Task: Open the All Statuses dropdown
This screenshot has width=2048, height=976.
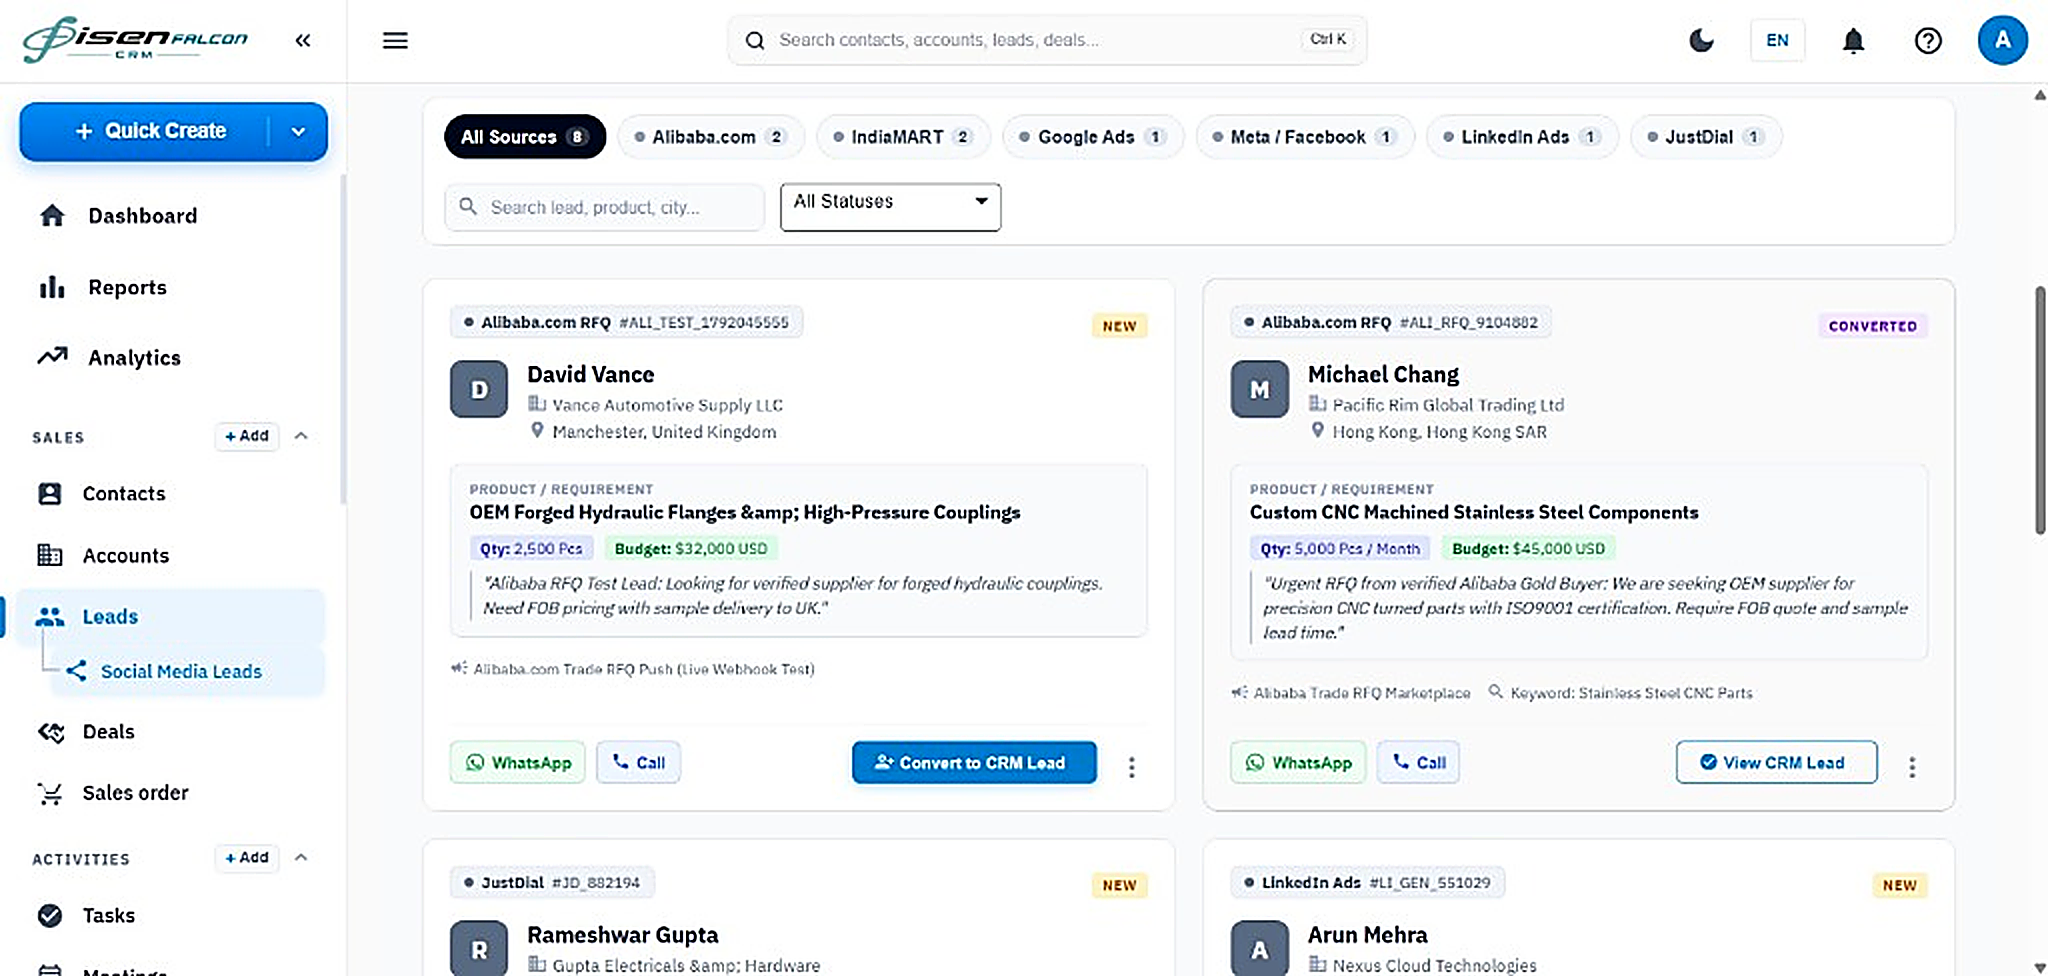Action: click(890, 207)
